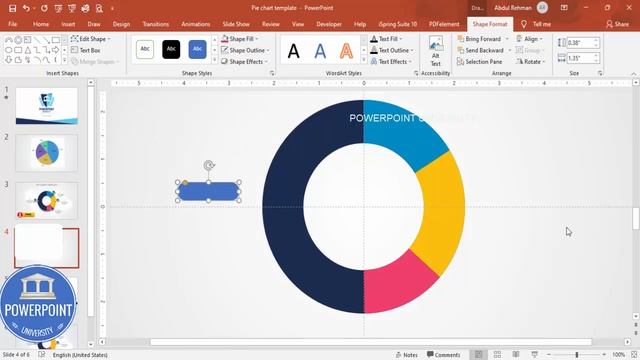640x360 pixels.
Task: Click the Share button
Action: [x=617, y=24]
